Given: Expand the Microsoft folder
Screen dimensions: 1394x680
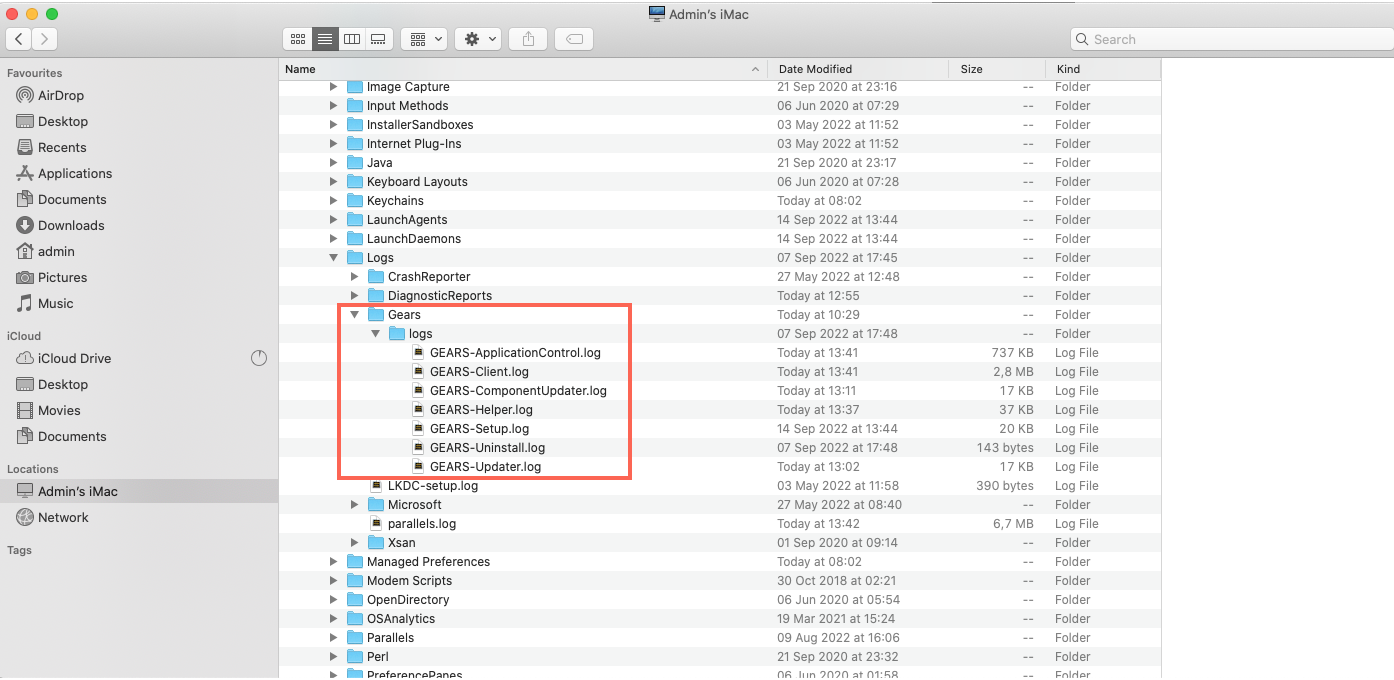Looking at the screenshot, I should click(x=355, y=505).
